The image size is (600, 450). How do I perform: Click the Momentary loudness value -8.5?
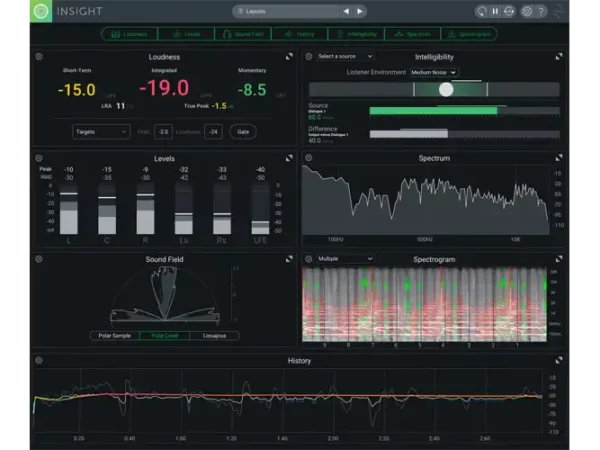pos(252,90)
